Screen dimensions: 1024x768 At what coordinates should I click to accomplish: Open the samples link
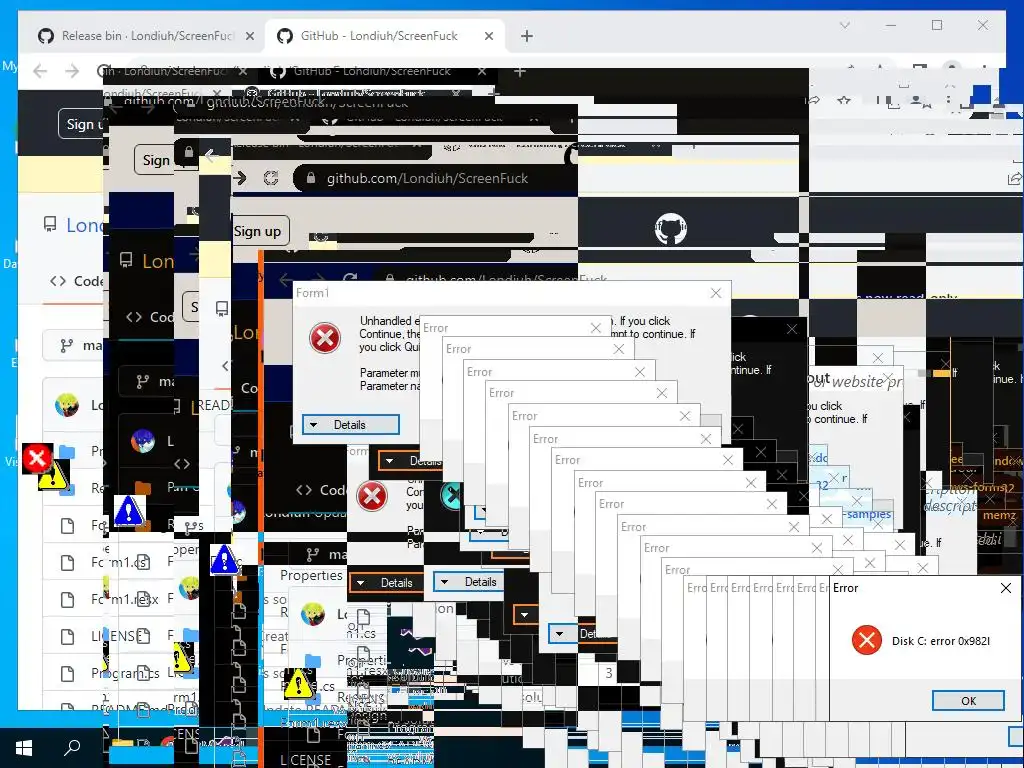[868, 514]
